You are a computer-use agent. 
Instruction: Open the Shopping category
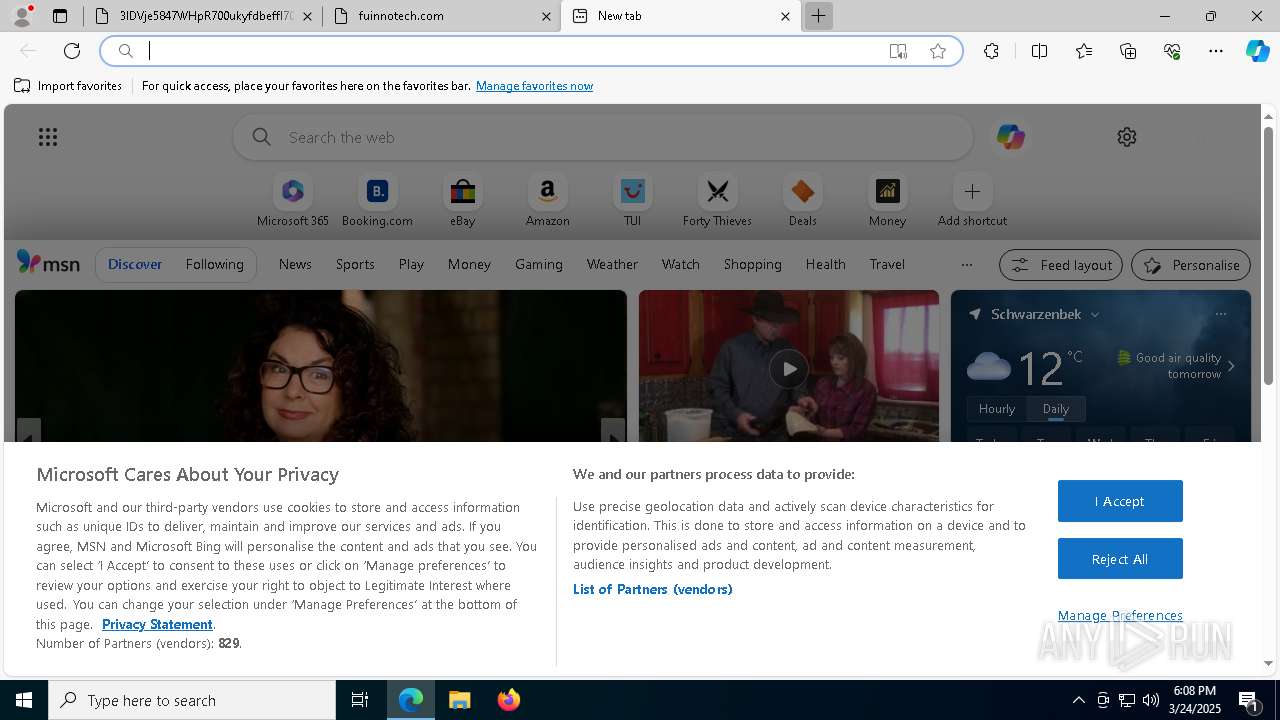pos(752,264)
